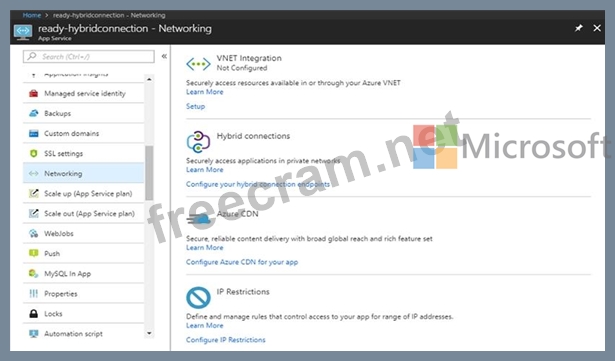
Task: Click the MySQL In App icon
Action: tap(34, 273)
